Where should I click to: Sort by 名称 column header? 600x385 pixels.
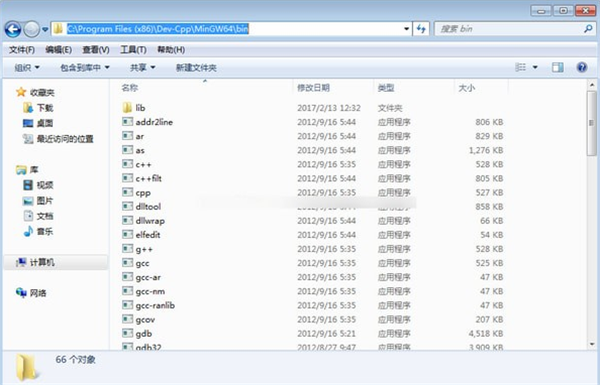coord(129,88)
